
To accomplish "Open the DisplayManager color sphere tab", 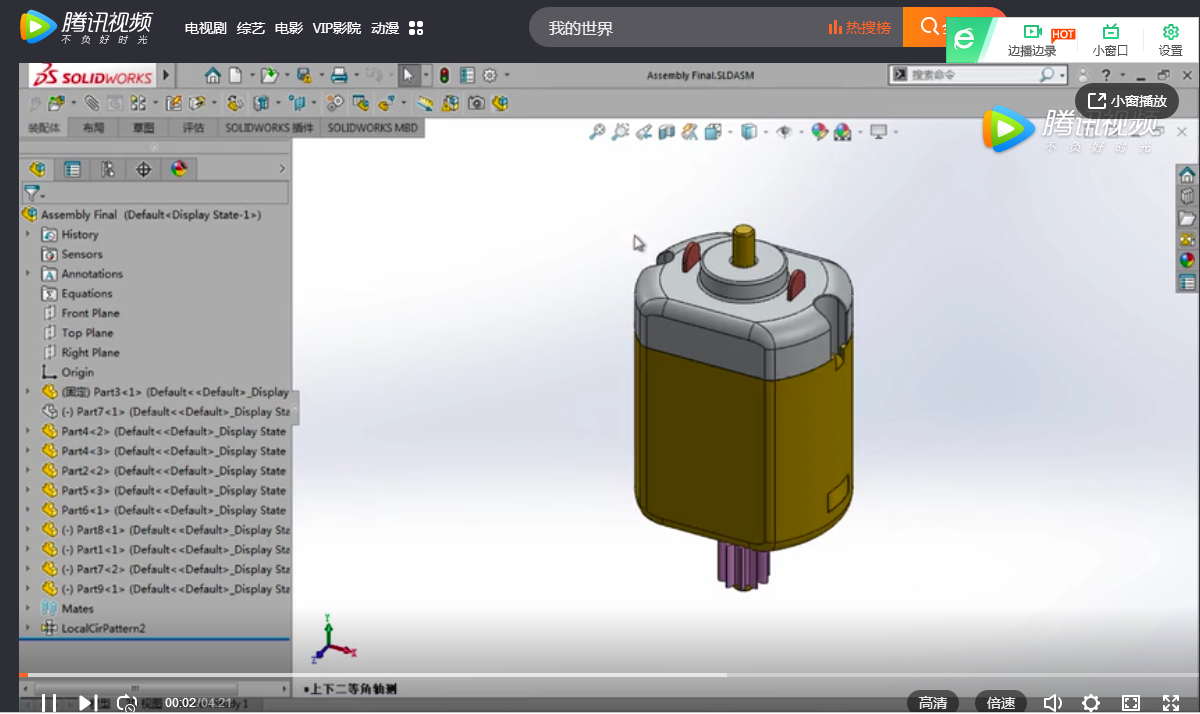I will (179, 169).
